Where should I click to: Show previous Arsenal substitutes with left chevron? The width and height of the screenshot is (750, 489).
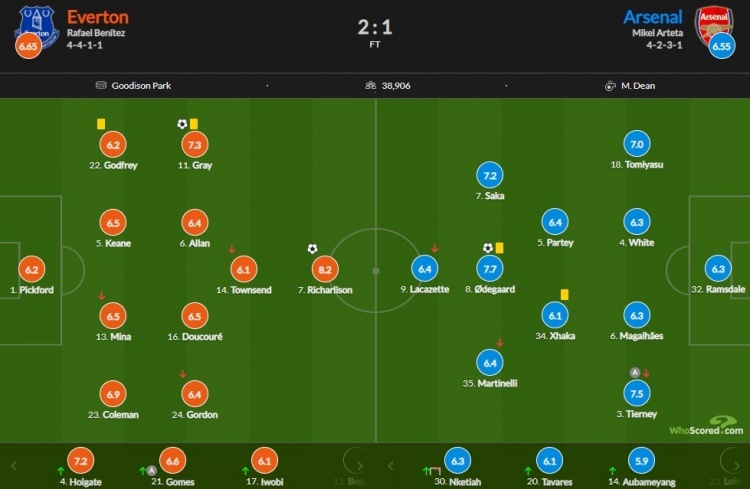point(390,466)
